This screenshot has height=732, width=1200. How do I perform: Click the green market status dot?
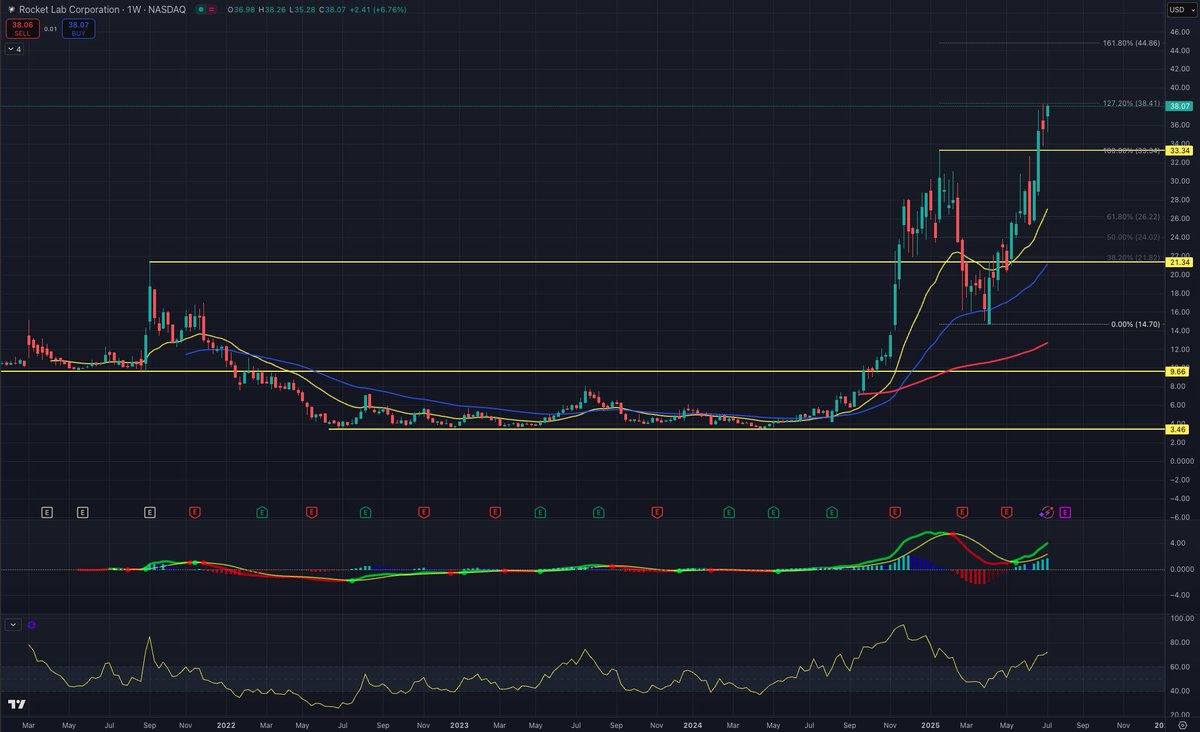[202, 9]
